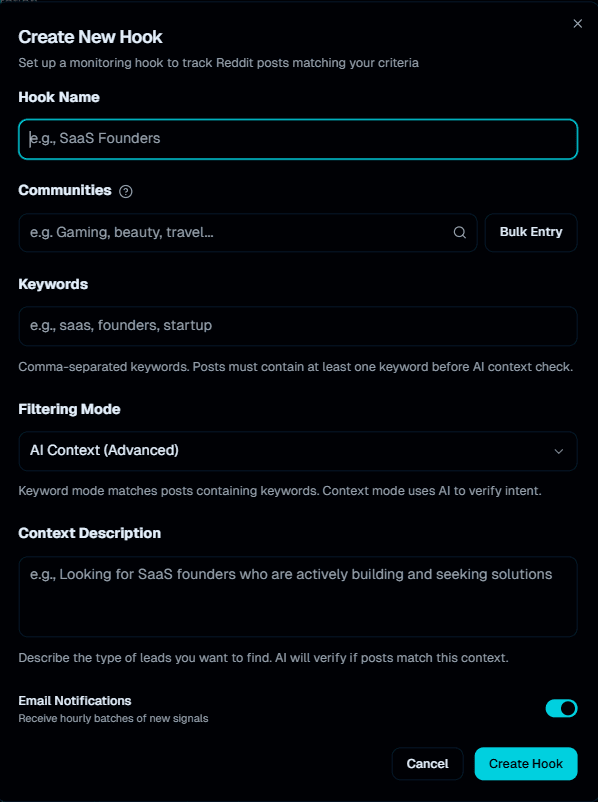The width and height of the screenshot is (598, 802).
Task: Click the Hook Name heading label
Action: 57,97
